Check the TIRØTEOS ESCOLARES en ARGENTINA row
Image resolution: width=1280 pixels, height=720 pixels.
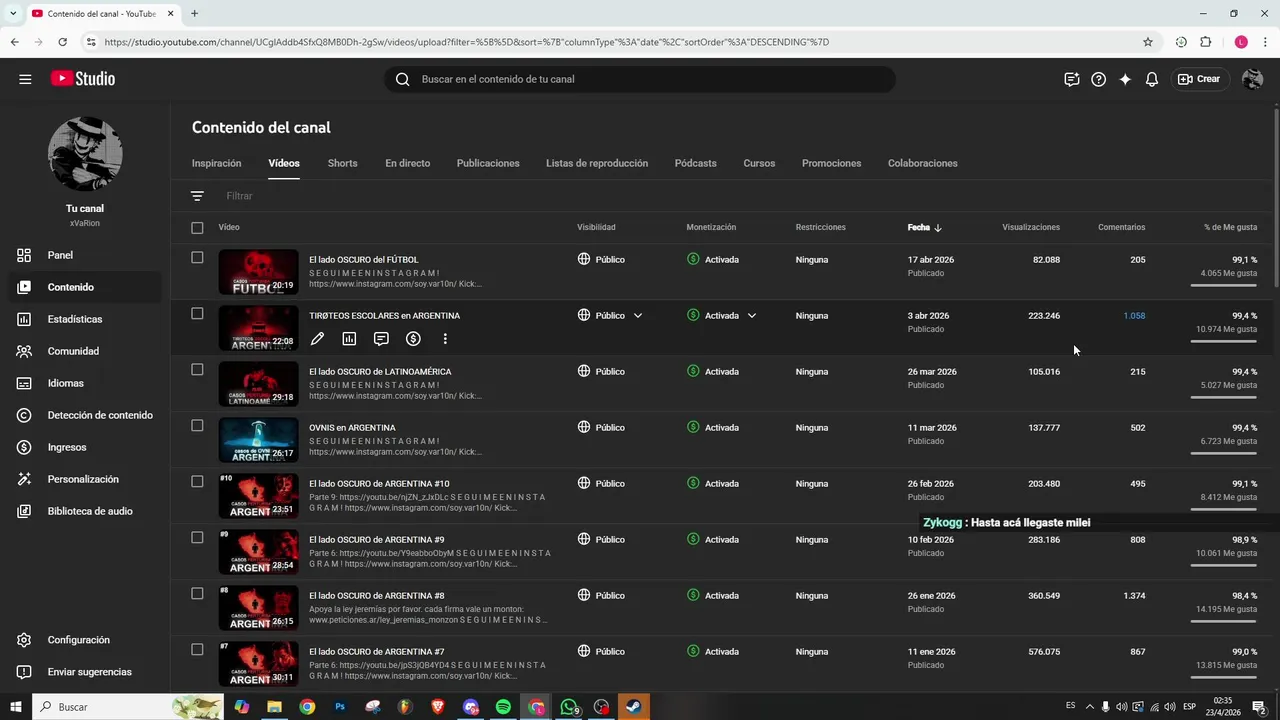coord(197,314)
